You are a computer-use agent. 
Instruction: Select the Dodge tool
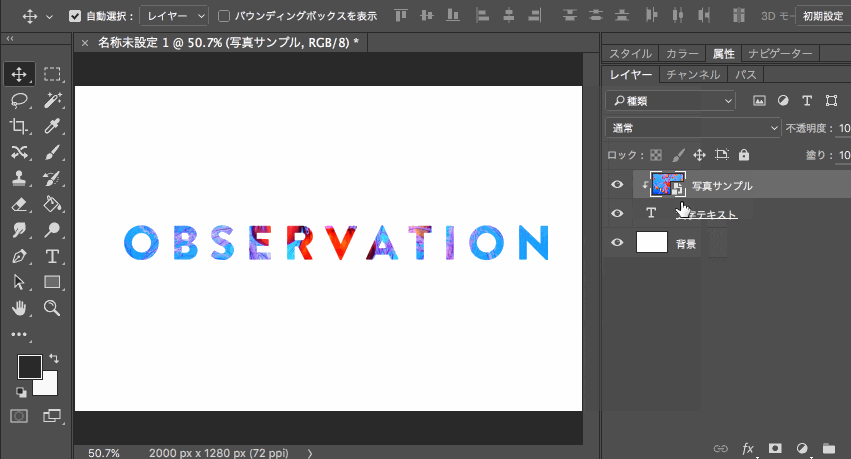(x=52, y=230)
